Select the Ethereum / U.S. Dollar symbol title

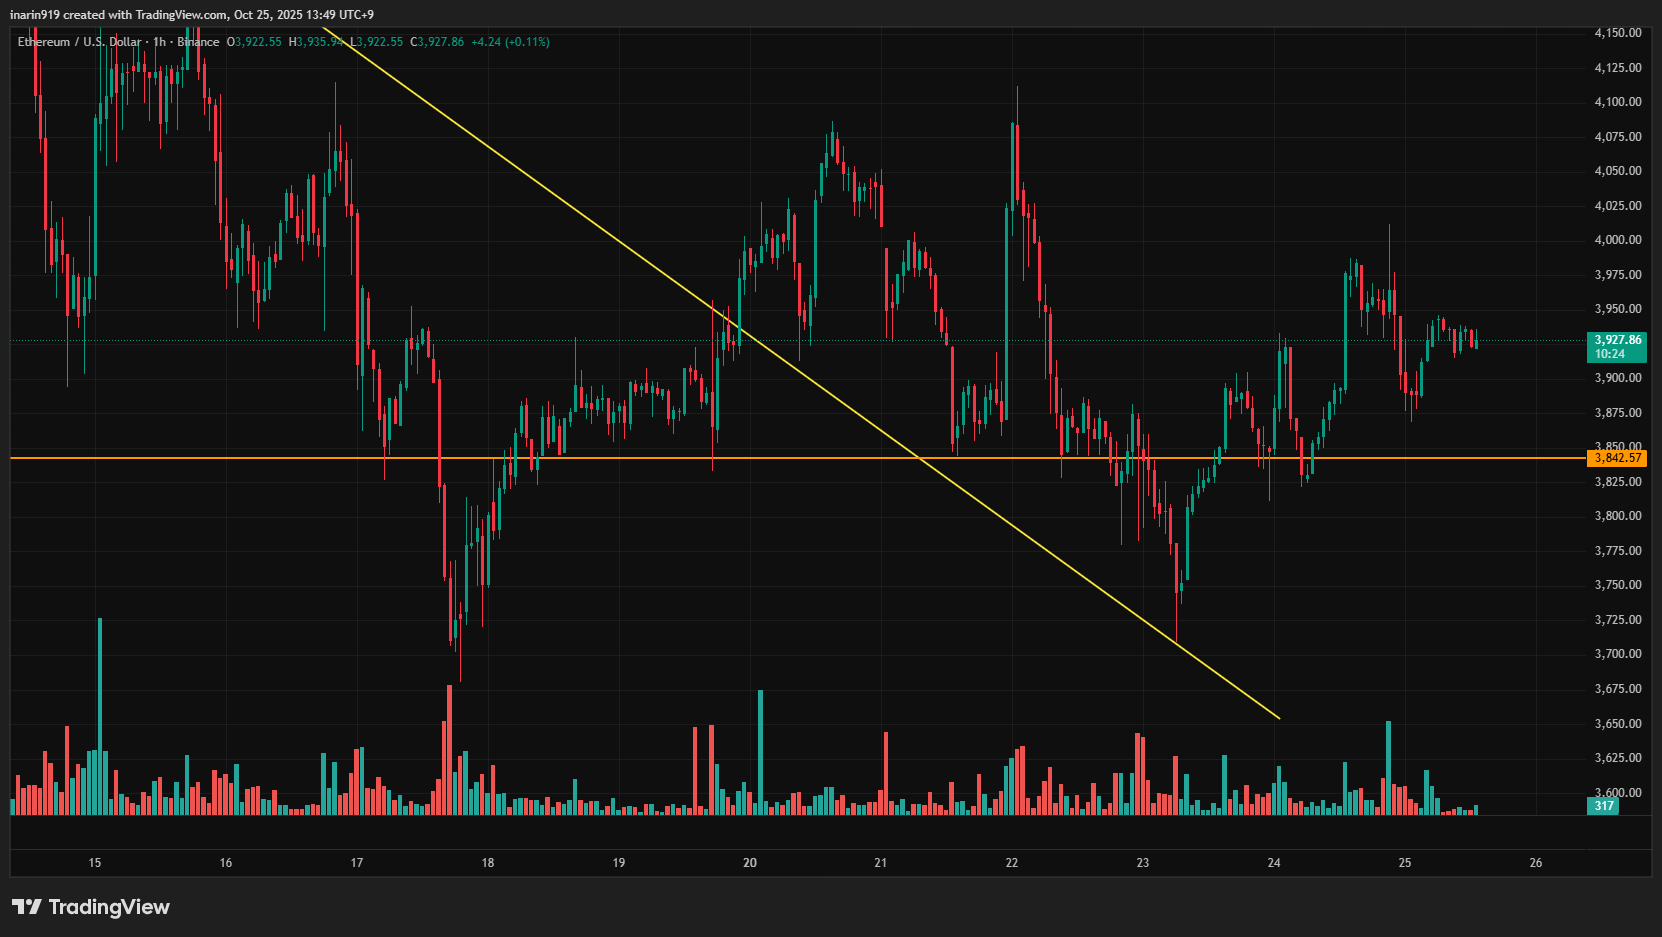click(79, 42)
